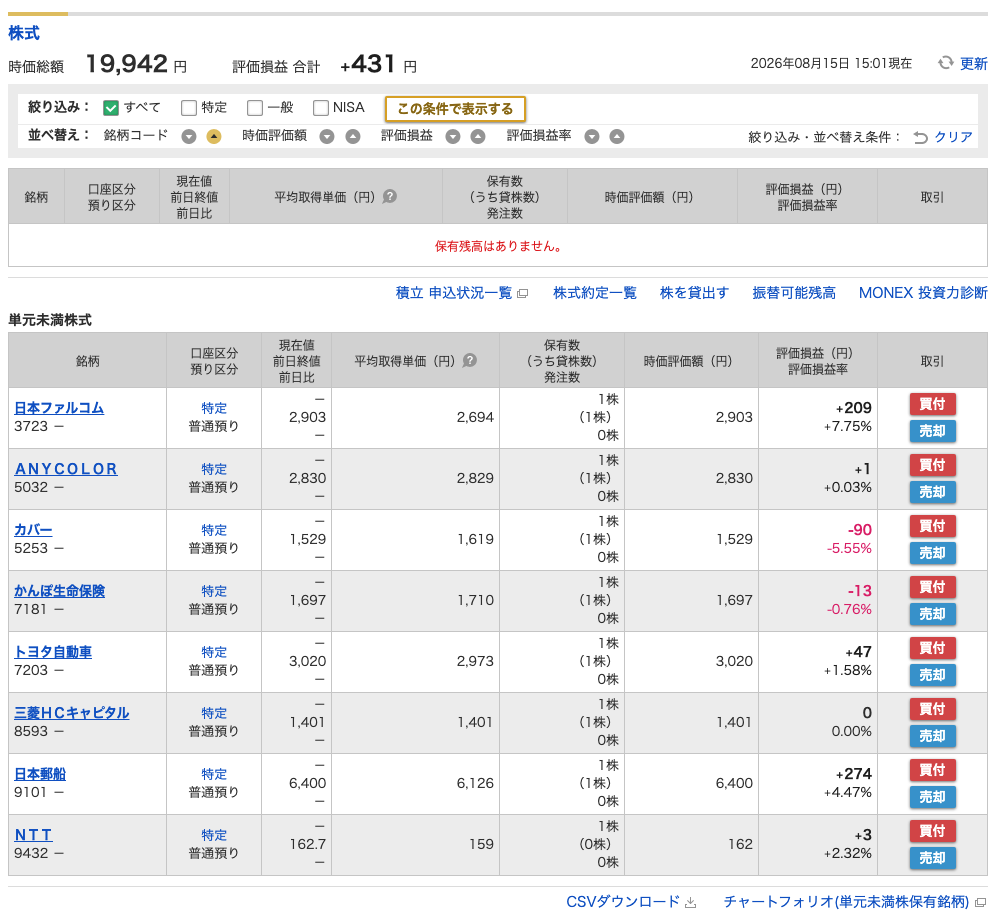Click external window icon after 積立 申込状況一覧
The image size is (1002, 916).
pyautogui.click(x=523, y=293)
